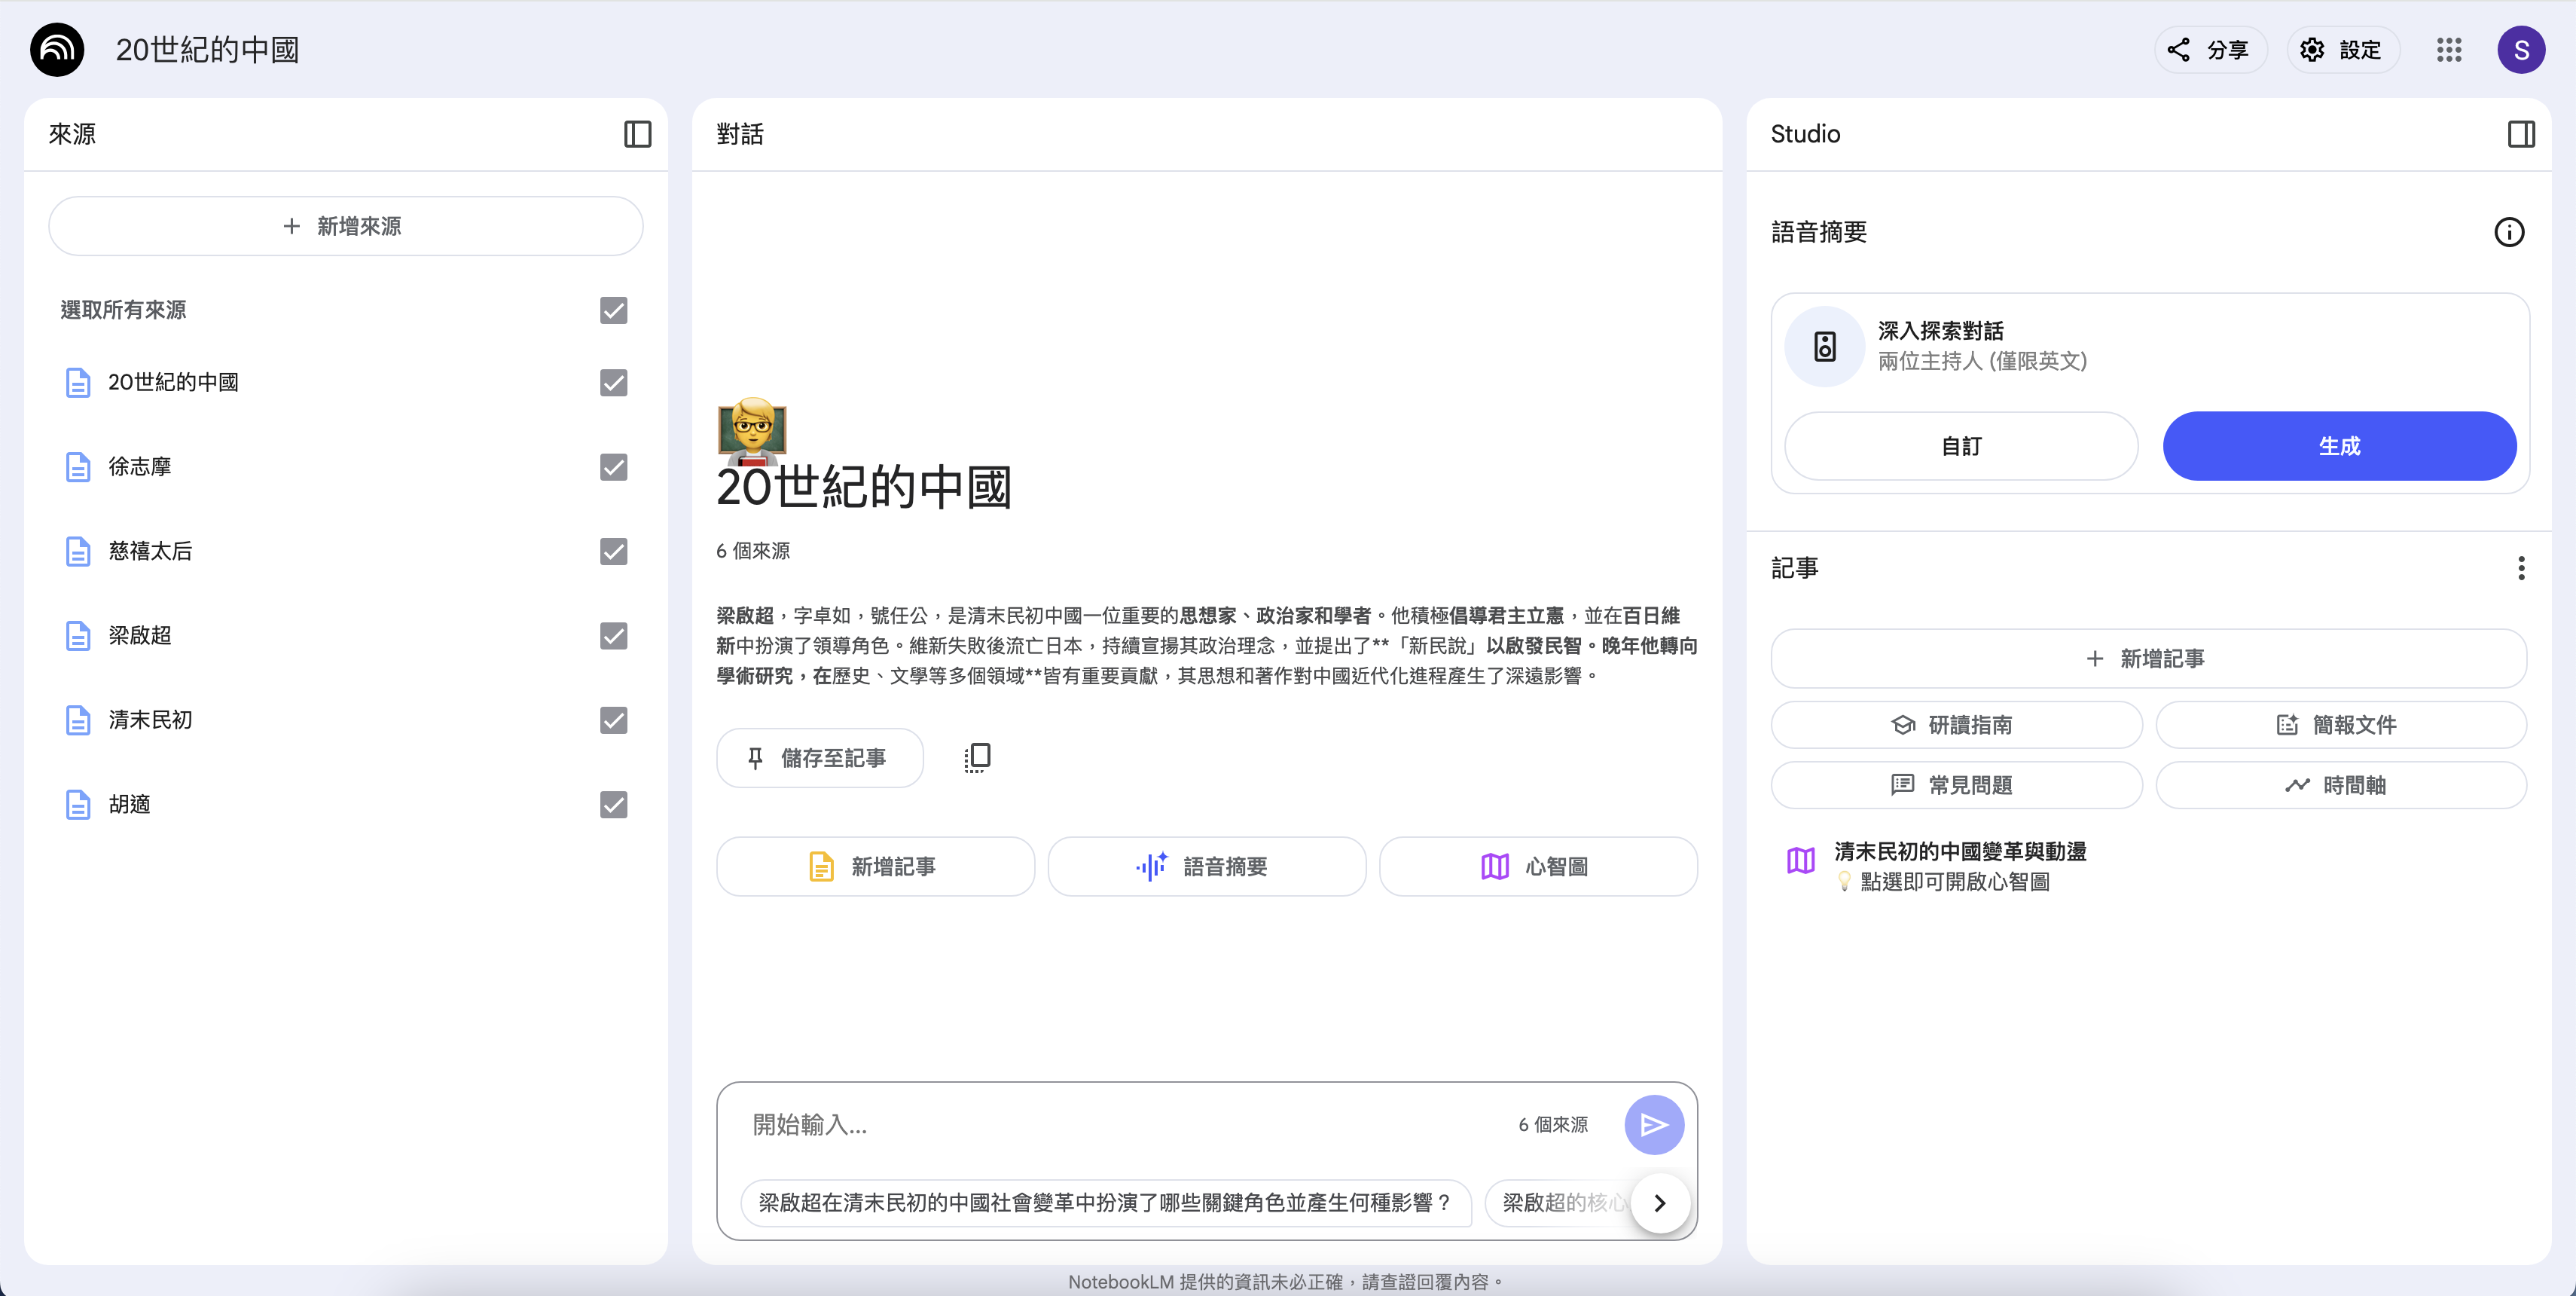Open the user account avatar S
The height and width of the screenshot is (1296, 2576).
(2520, 50)
